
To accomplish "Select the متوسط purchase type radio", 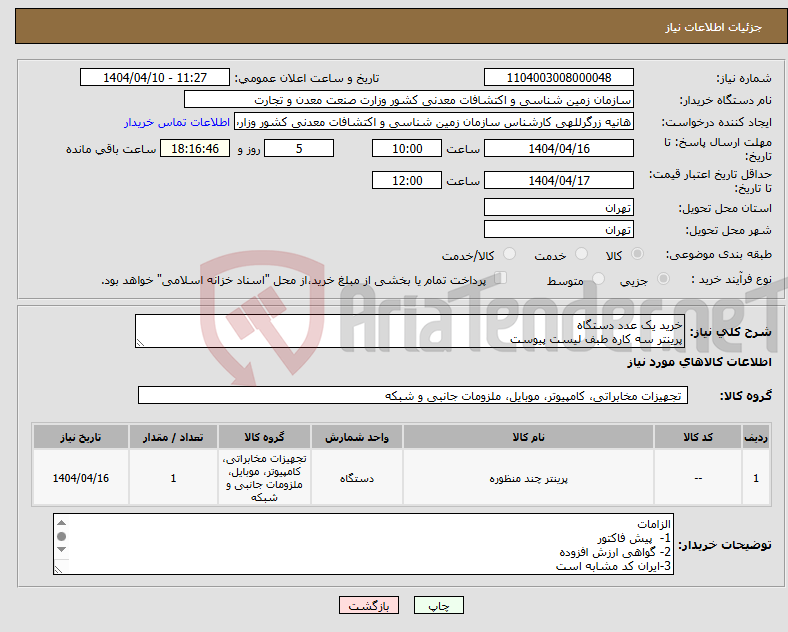I will (599, 279).
